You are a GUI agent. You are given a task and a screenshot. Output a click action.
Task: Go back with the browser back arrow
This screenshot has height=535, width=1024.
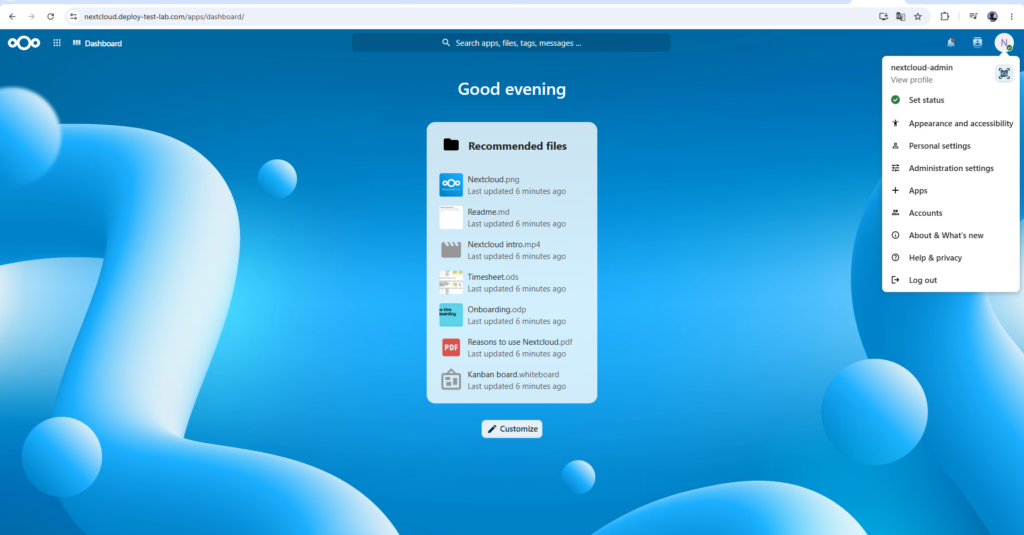point(12,16)
